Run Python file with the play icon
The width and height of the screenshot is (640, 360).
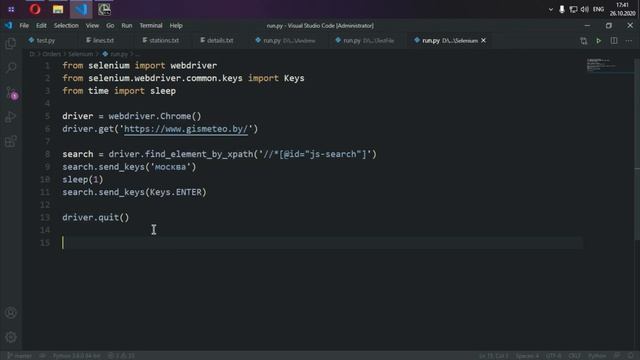pos(598,41)
